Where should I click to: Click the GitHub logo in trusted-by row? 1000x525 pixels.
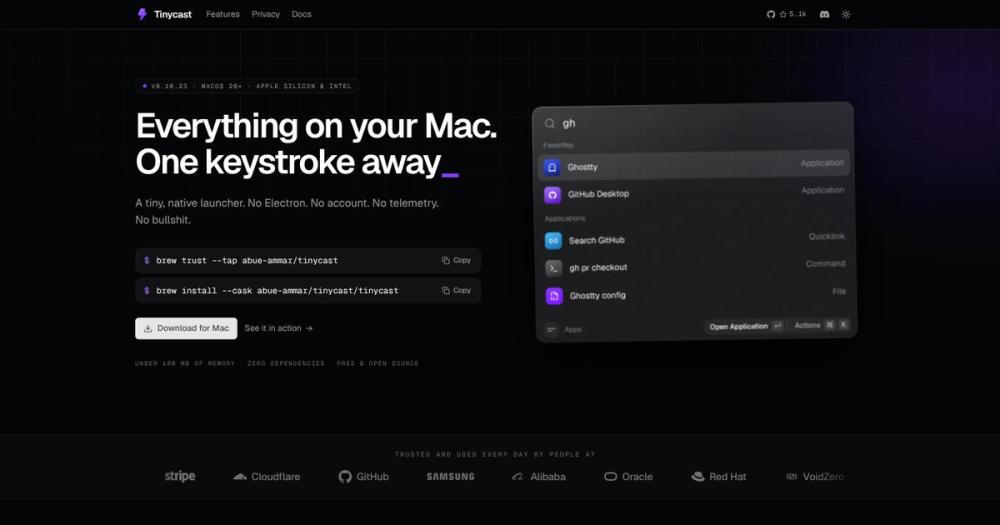pyautogui.click(x=364, y=477)
